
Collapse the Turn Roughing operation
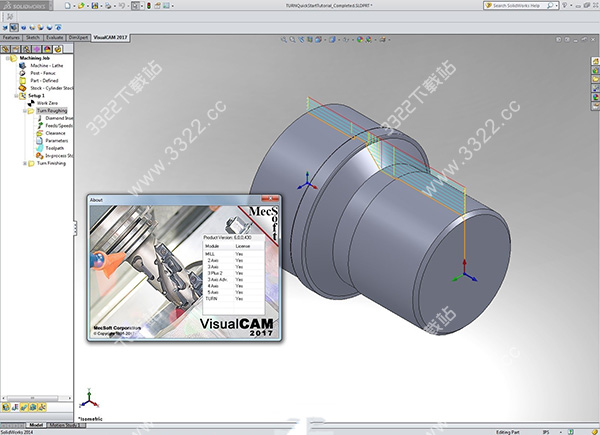[25, 111]
